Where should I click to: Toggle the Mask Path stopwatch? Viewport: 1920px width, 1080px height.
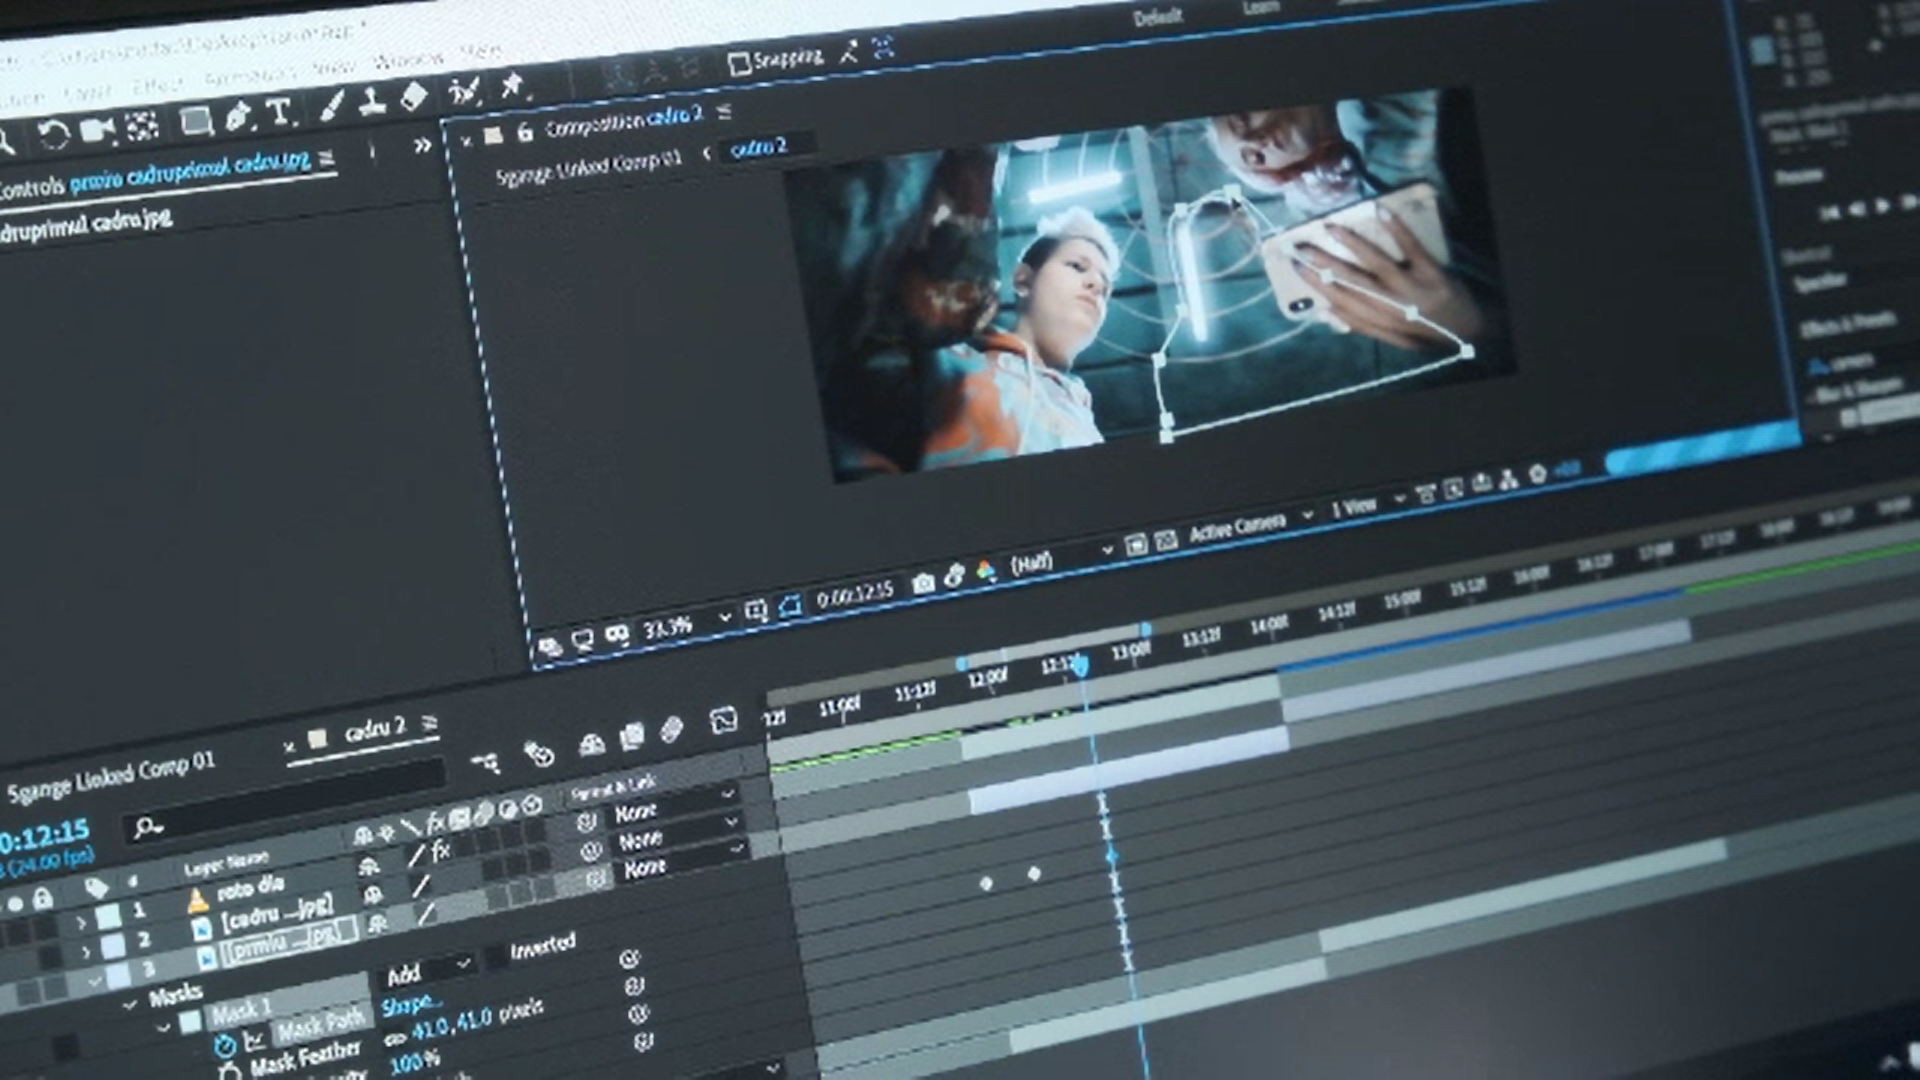pyautogui.click(x=224, y=1046)
